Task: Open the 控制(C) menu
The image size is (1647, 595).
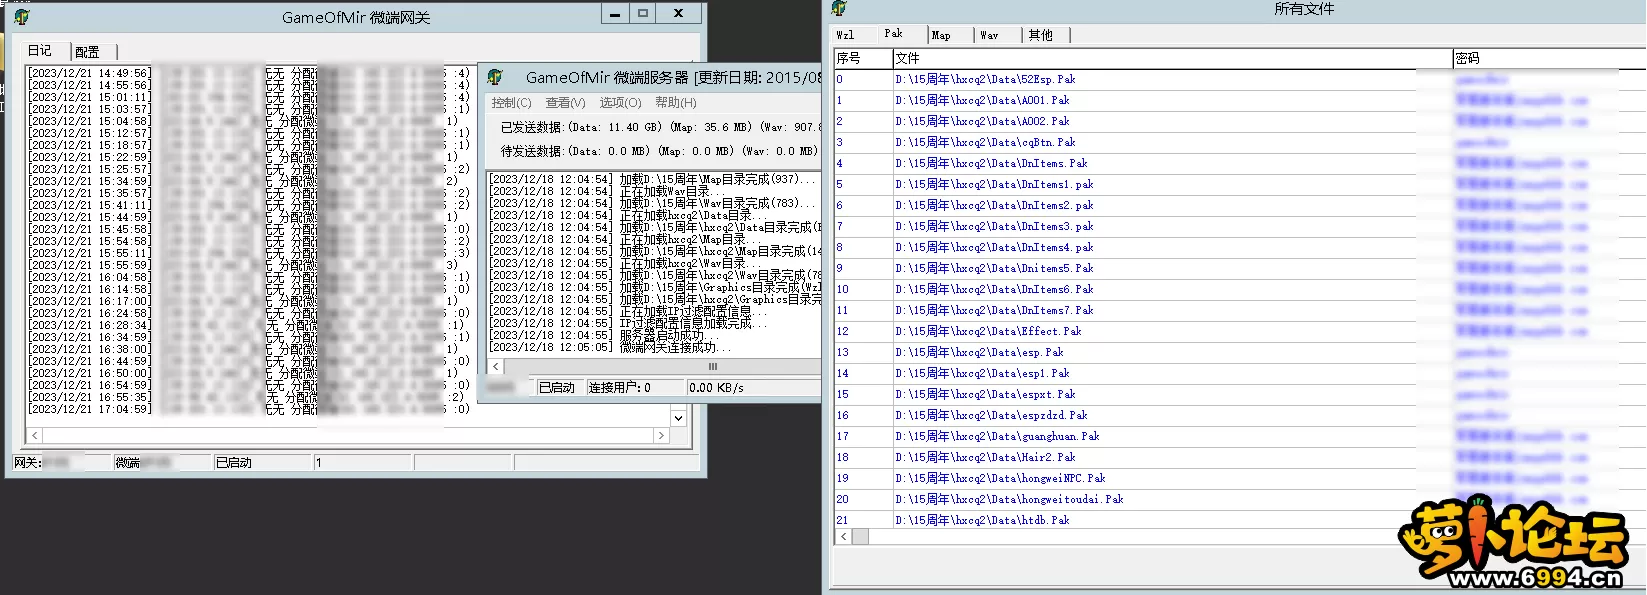Action: [x=511, y=103]
